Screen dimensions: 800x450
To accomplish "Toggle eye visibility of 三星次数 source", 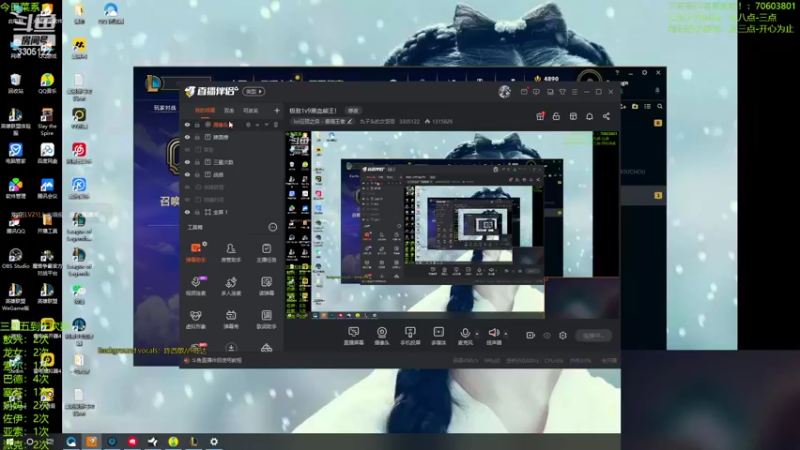I will [187, 162].
